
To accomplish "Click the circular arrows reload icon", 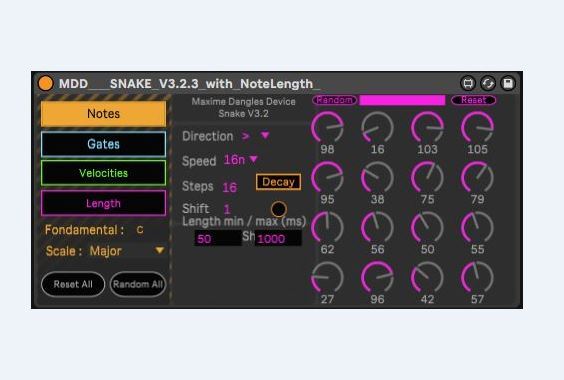I will tap(488, 83).
